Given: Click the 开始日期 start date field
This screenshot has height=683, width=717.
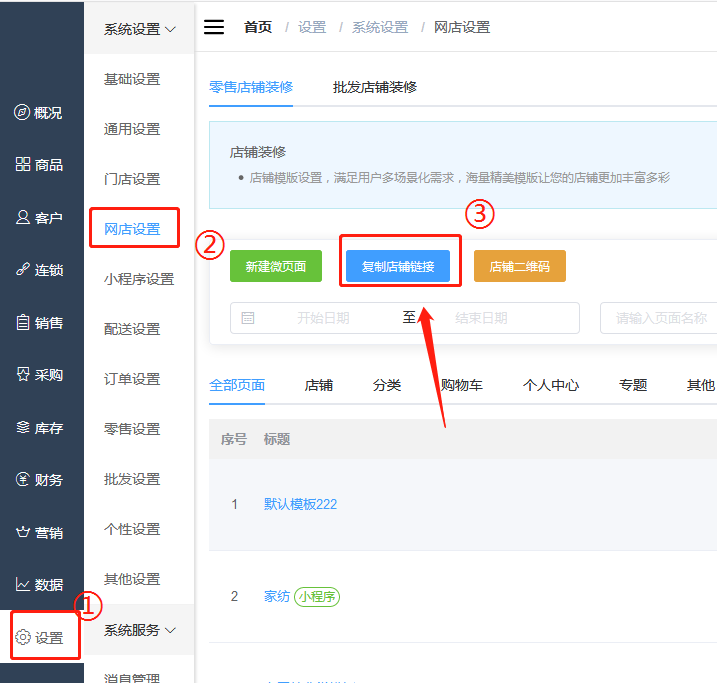Looking at the screenshot, I should pos(323,318).
